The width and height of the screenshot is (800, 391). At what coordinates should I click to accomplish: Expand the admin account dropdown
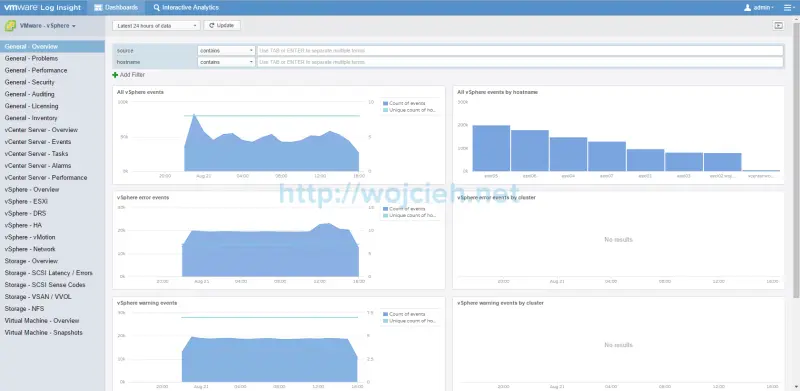[x=763, y=8]
